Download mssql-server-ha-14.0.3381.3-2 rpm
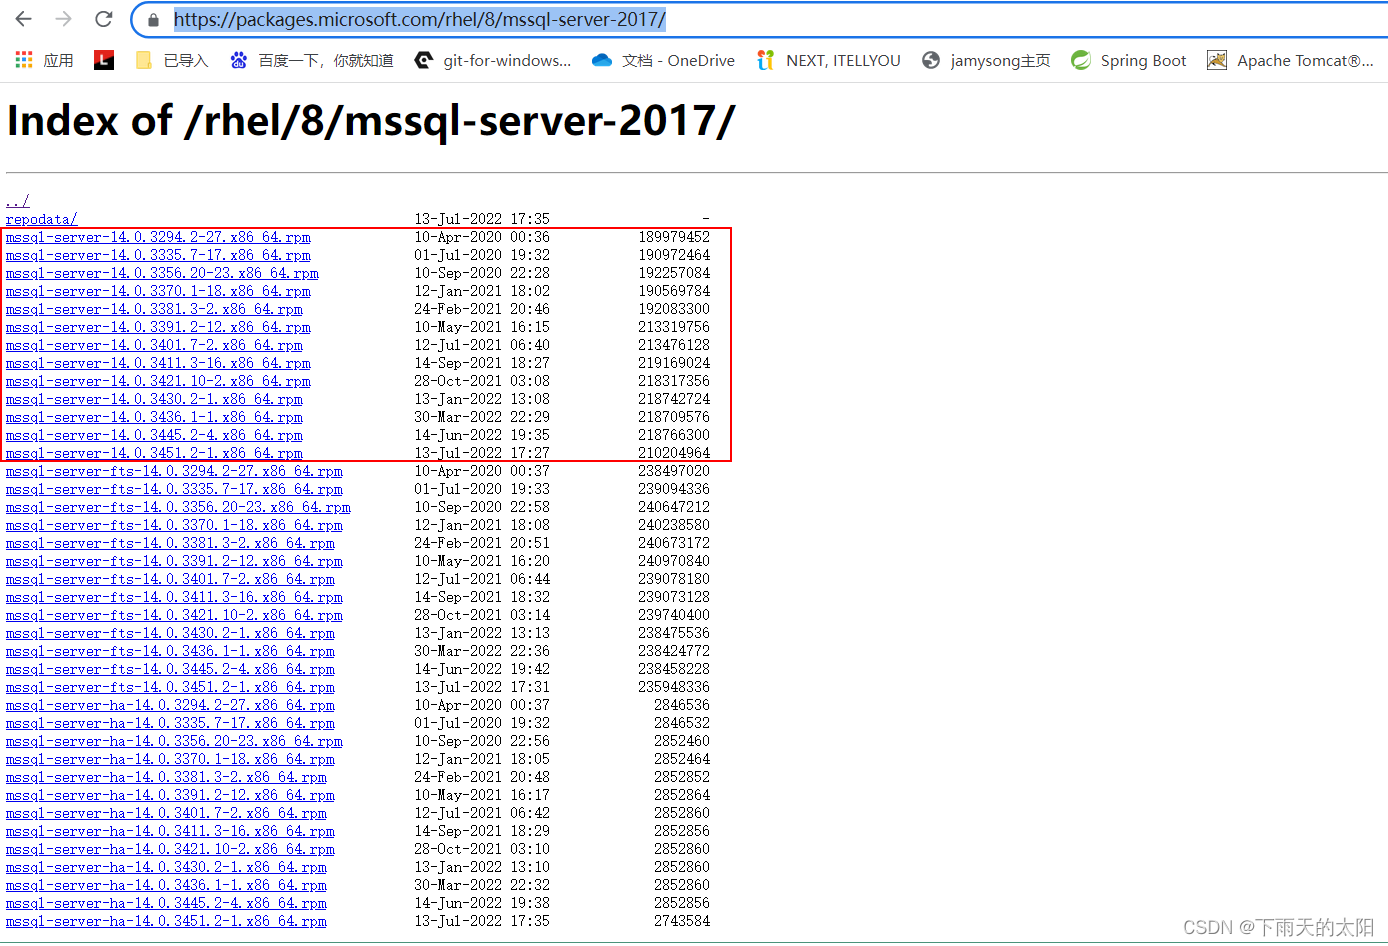1388x946 pixels. [166, 777]
